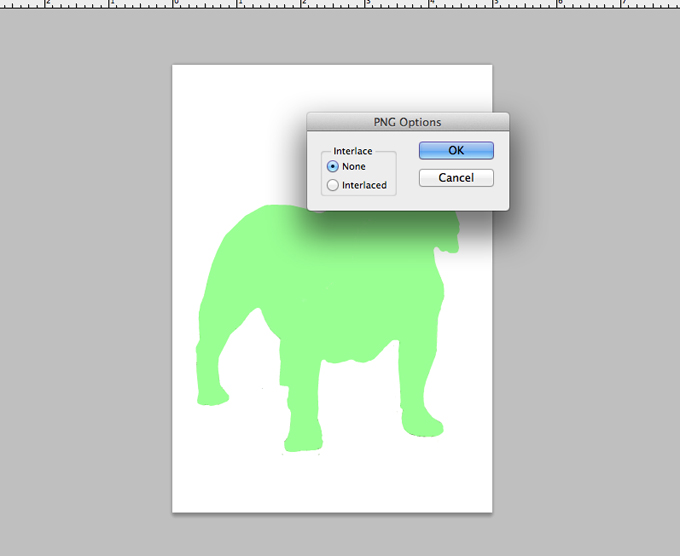Viewport: 680px width, 556px height.
Task: Click the PNG Options dialog title bar
Action: [x=407, y=122]
